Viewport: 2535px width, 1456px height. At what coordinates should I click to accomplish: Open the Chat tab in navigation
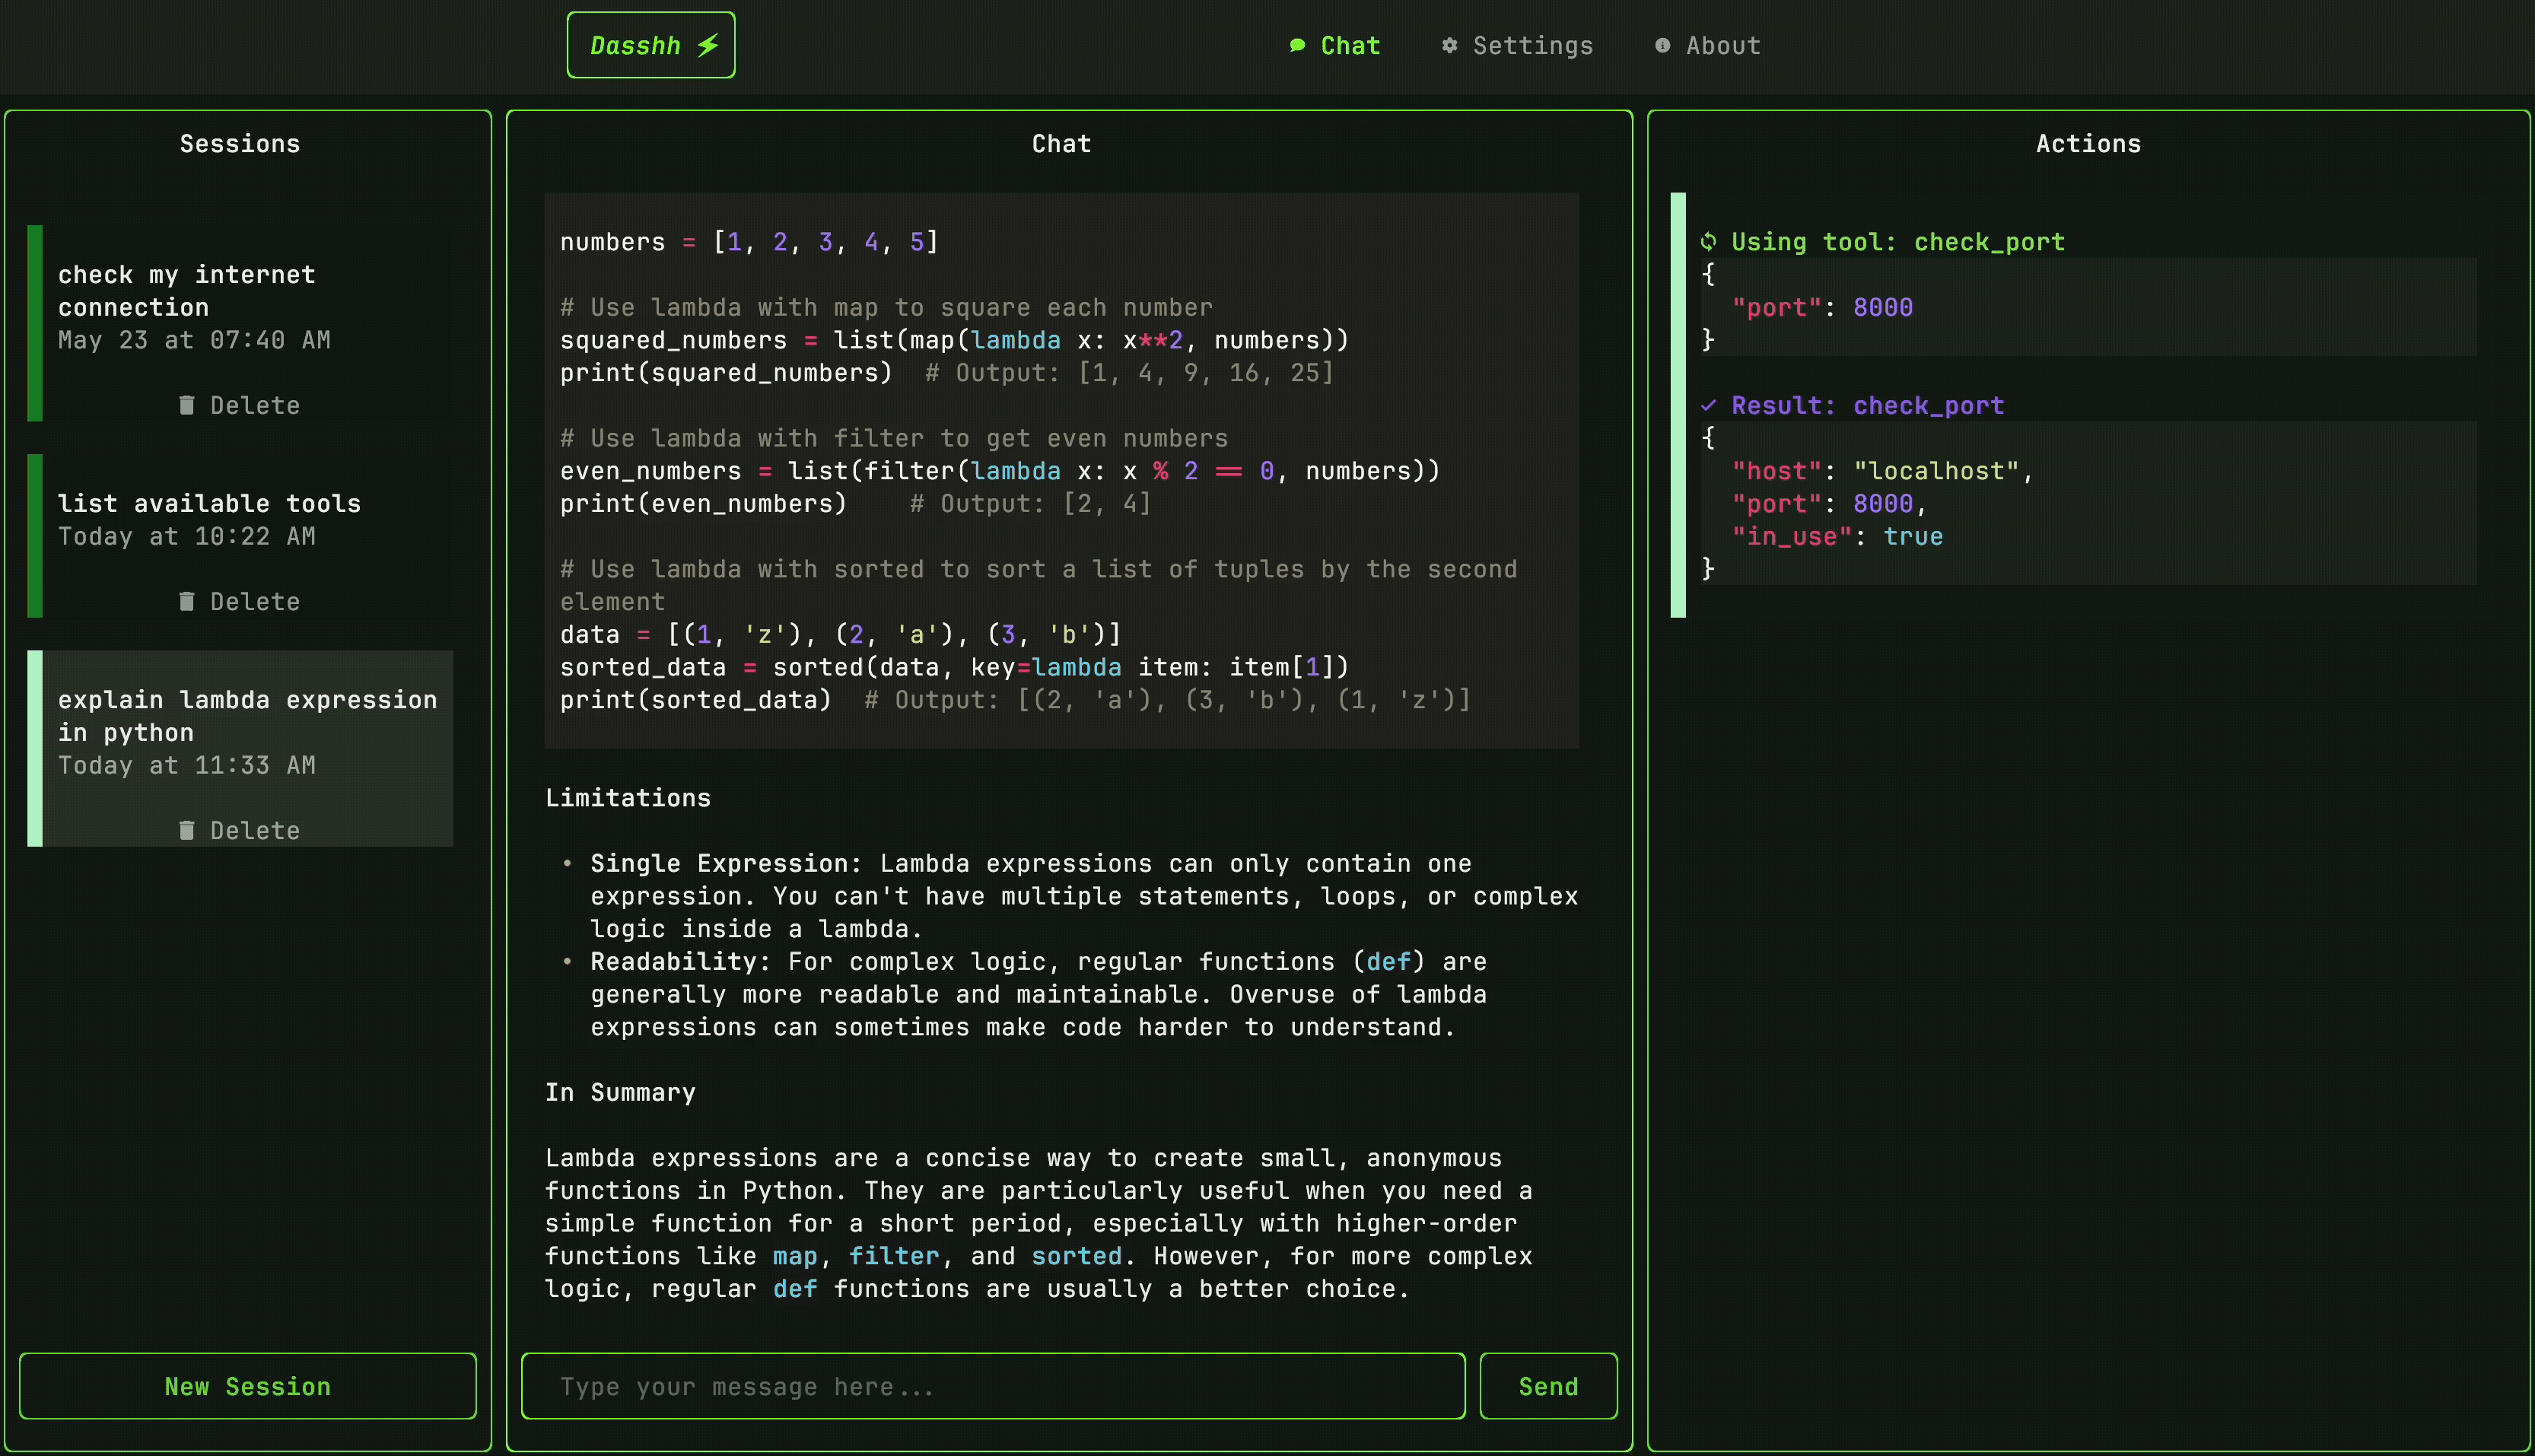tap(1335, 46)
